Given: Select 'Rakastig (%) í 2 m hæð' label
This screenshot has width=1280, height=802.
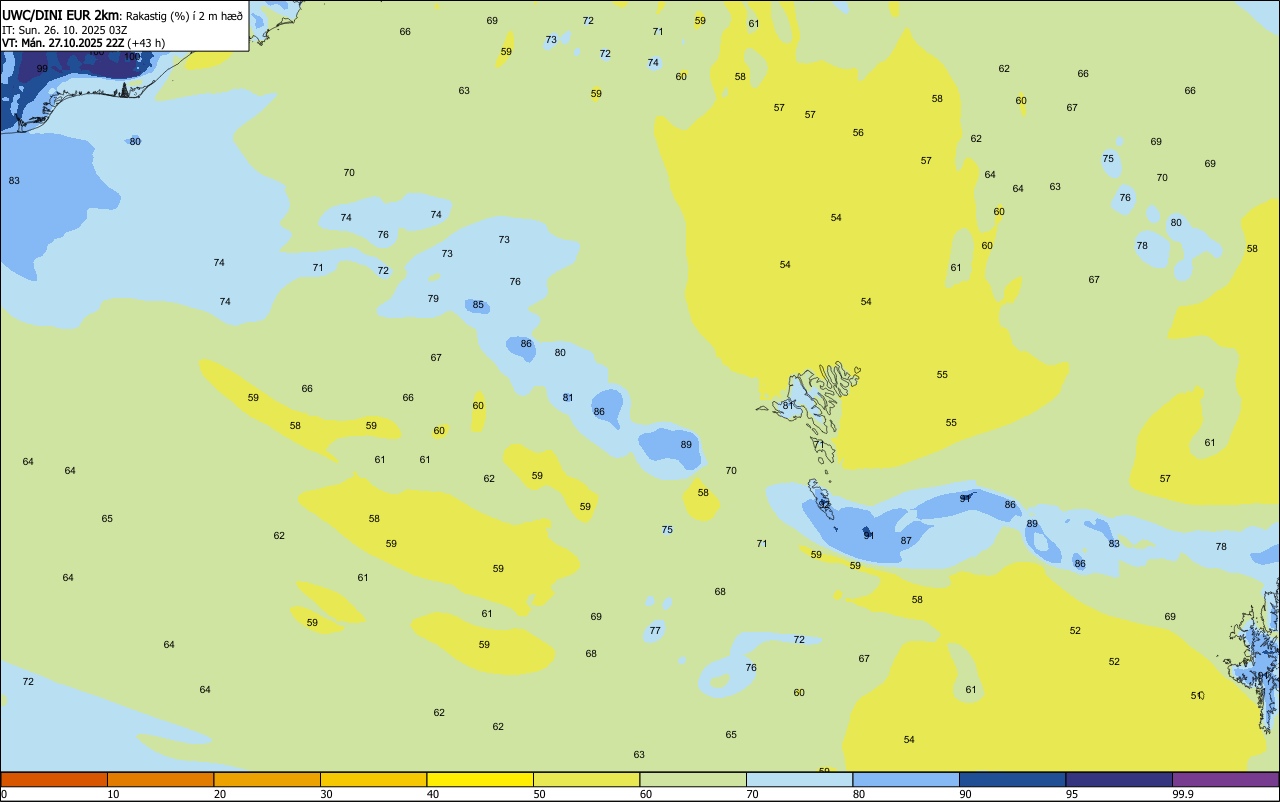Looking at the screenshot, I should pyautogui.click(x=185, y=16).
